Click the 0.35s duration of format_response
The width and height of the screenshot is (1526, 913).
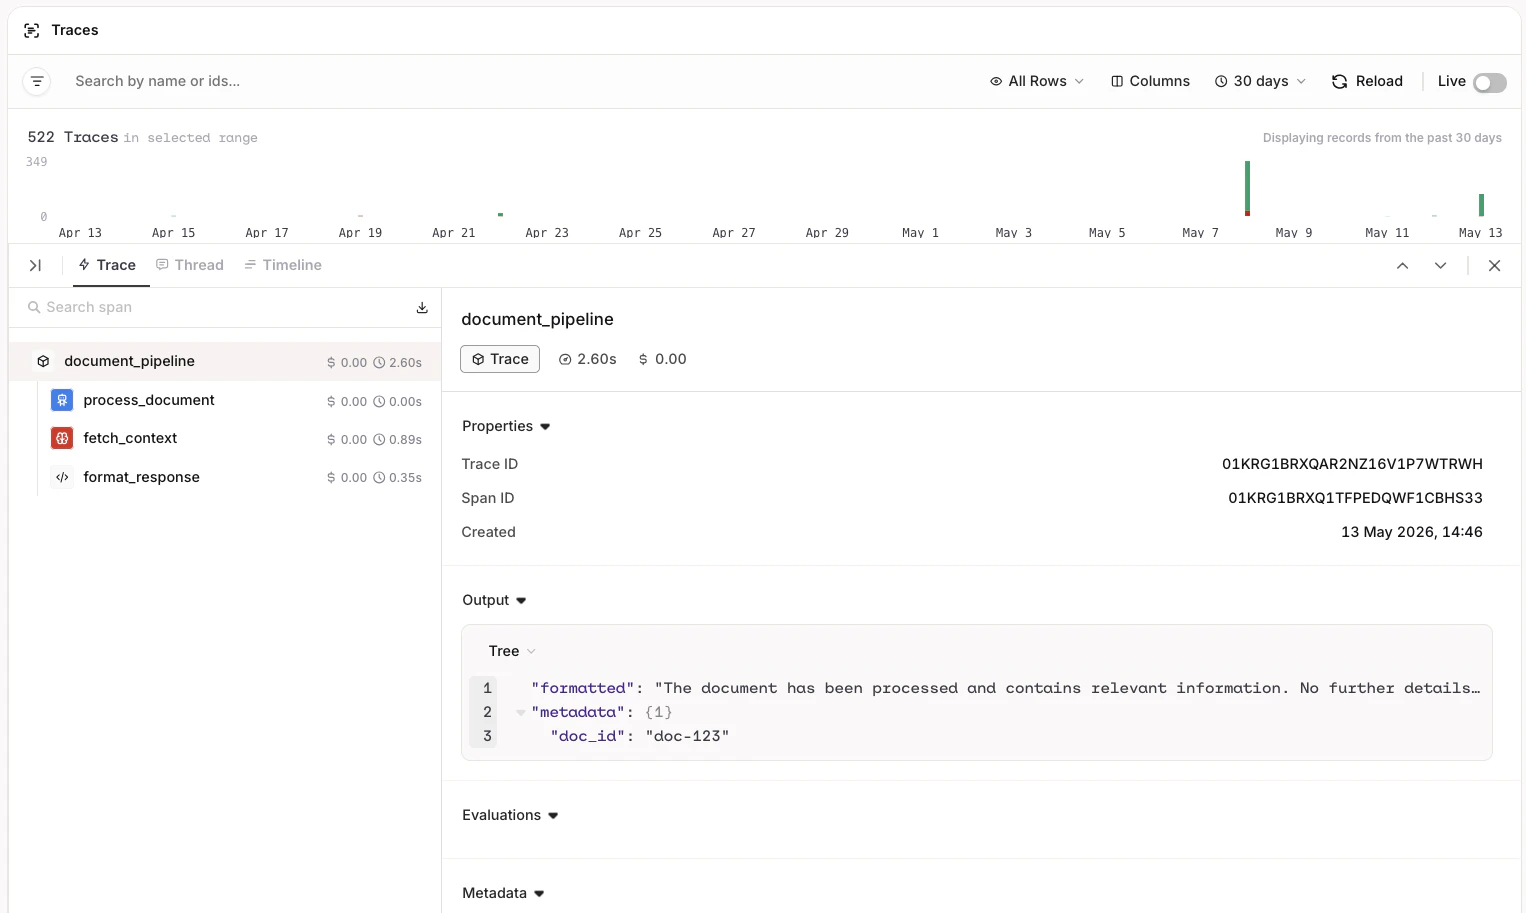[398, 478]
